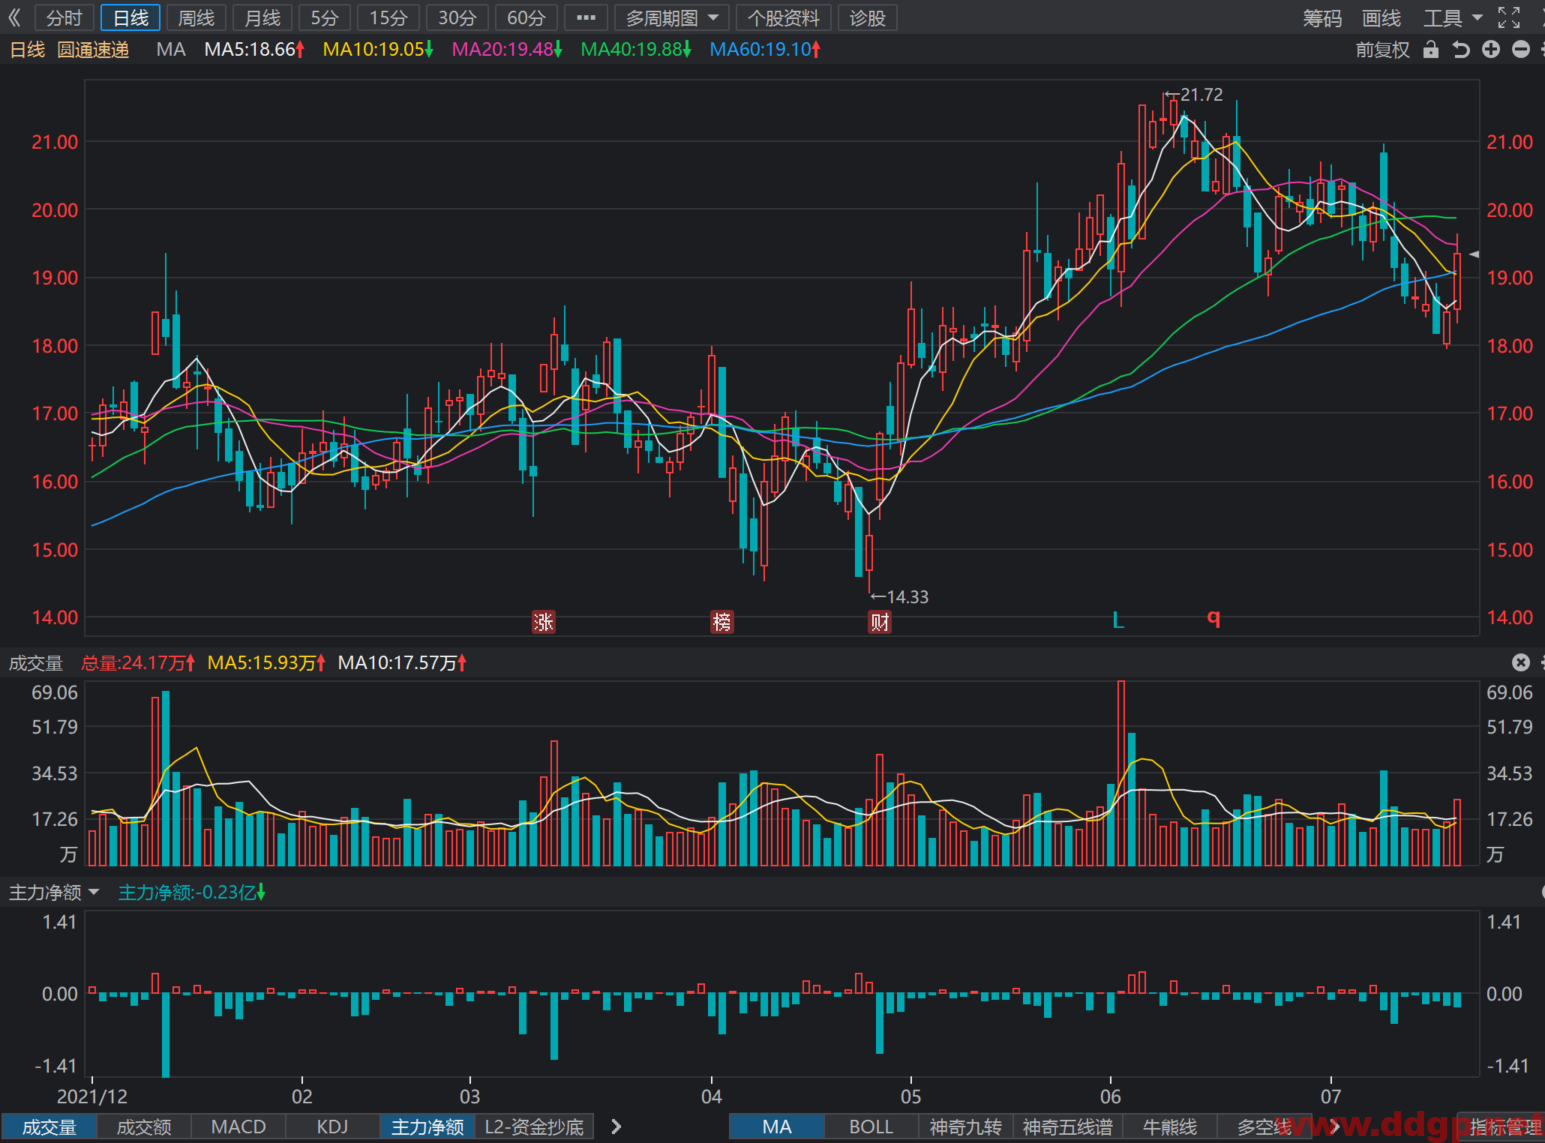The width and height of the screenshot is (1545, 1143).
Task: Click the 财 marker icon
Action: (880, 622)
